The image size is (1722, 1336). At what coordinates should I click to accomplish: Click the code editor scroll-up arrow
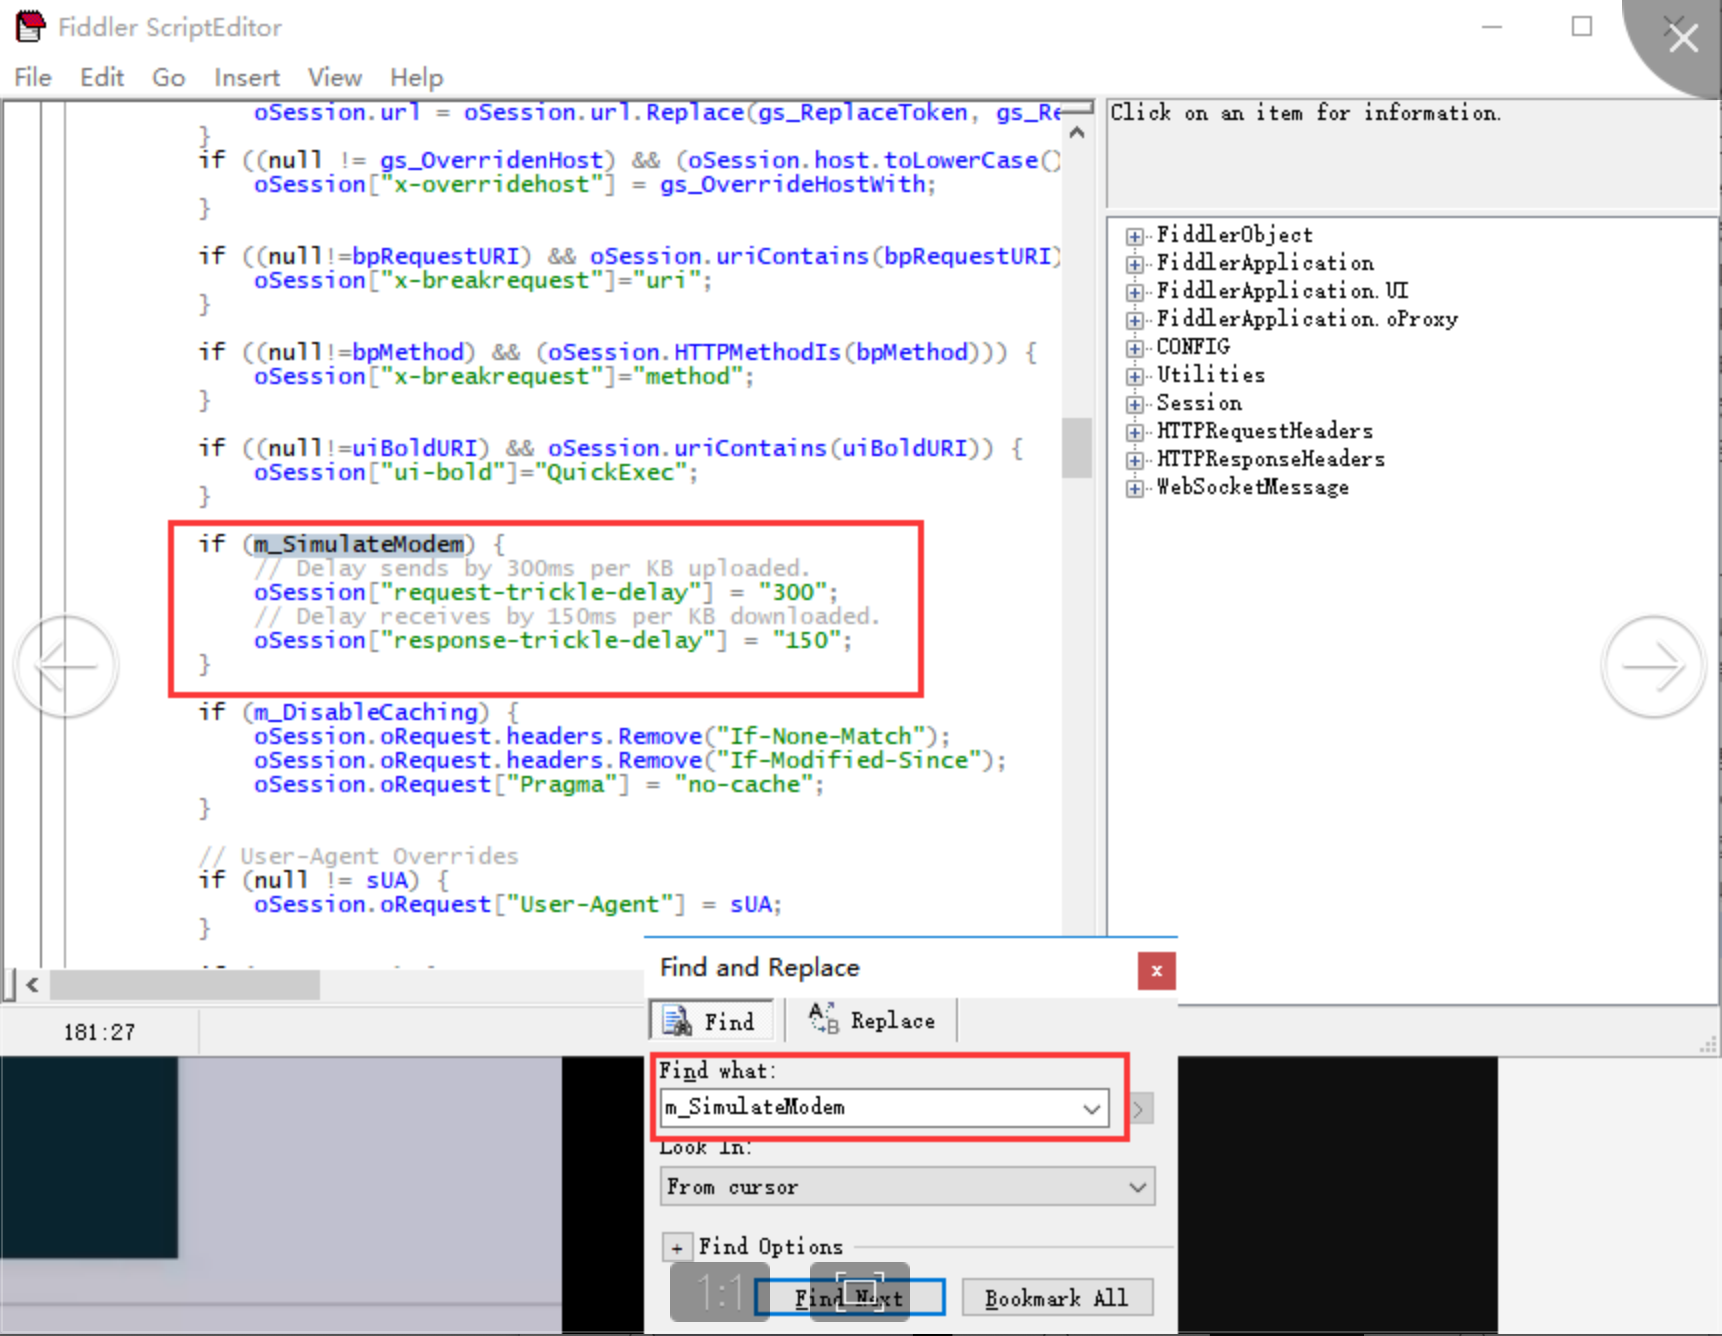(1077, 133)
